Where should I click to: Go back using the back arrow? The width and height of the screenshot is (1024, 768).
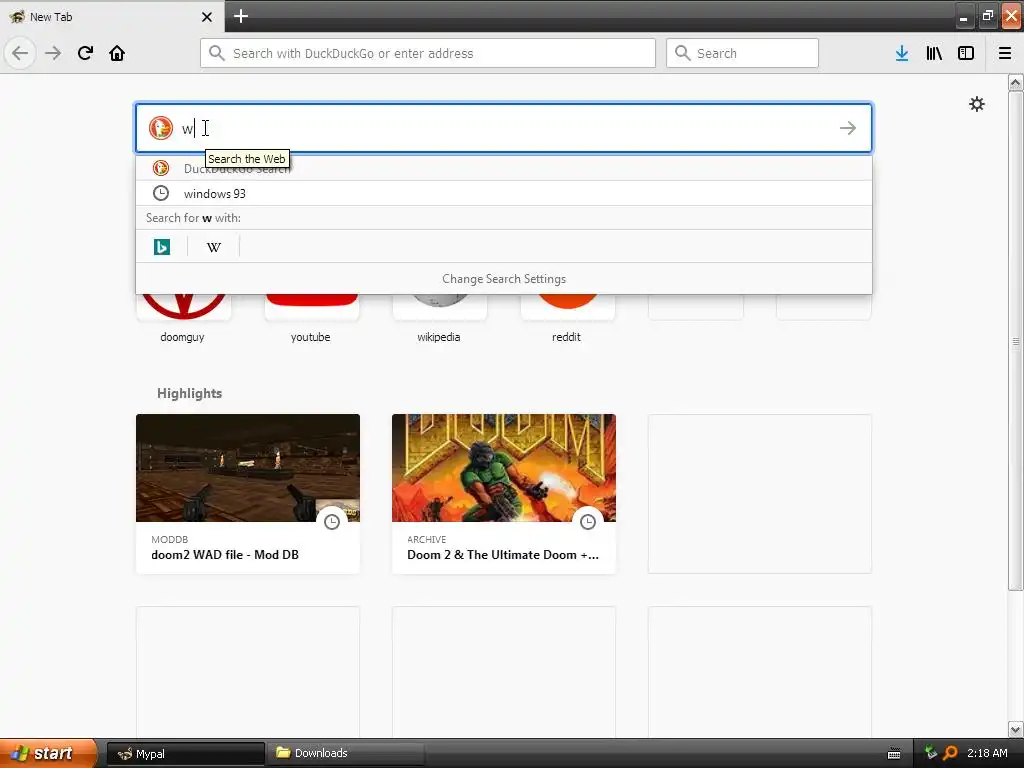pos(20,53)
